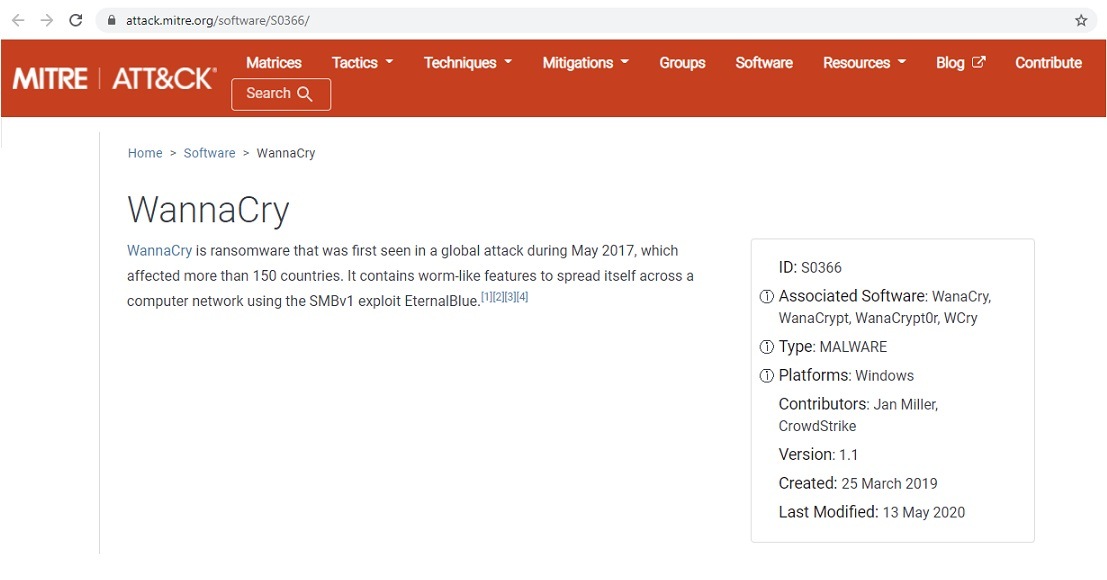Expand the Techniques dropdown
The image size is (1107, 580).
467,63
